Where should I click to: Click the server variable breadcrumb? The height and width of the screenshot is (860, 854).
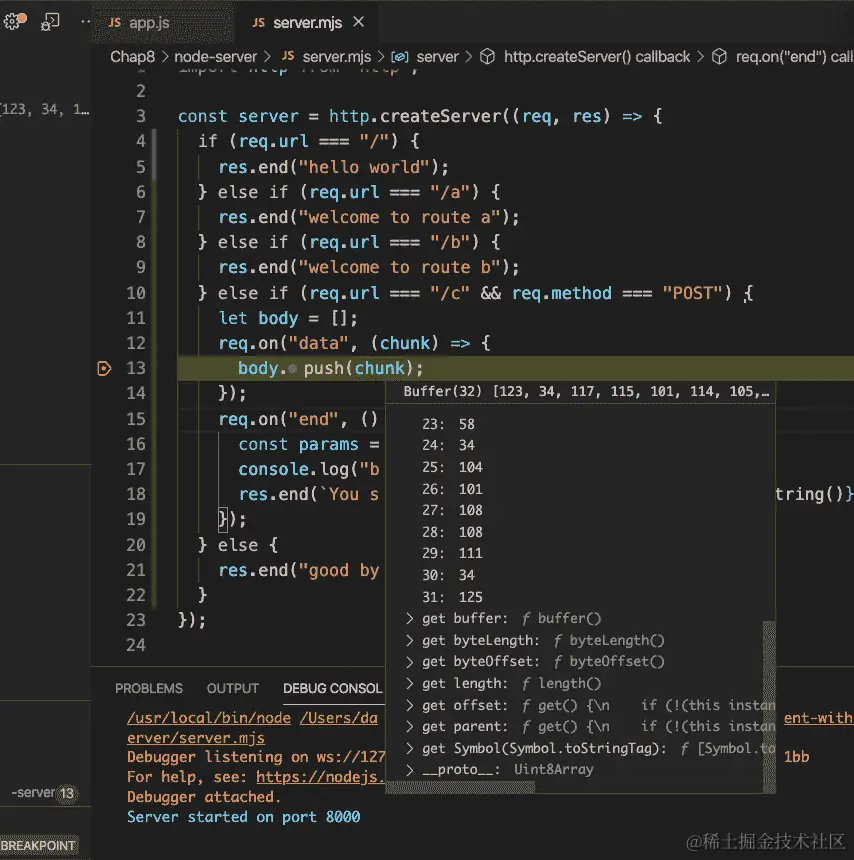(425, 56)
